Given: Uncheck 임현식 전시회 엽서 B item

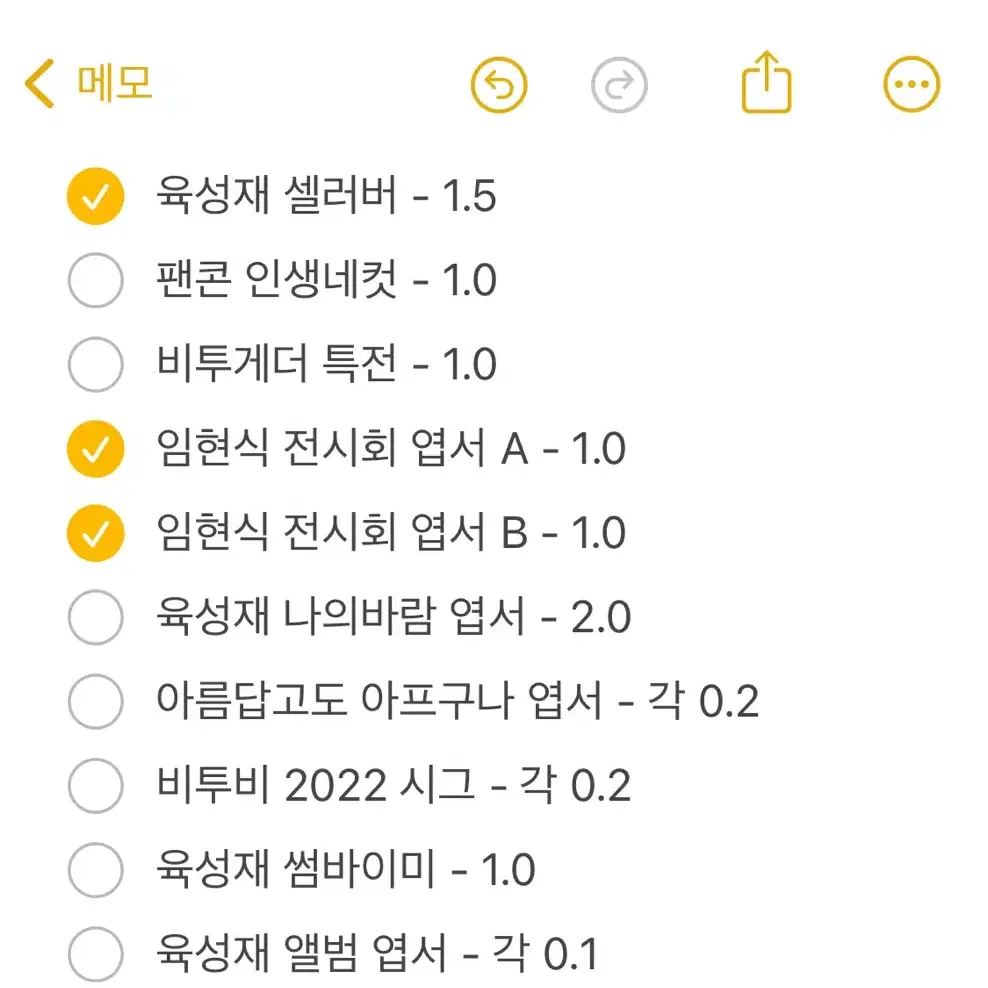Looking at the screenshot, I should tap(96, 533).
